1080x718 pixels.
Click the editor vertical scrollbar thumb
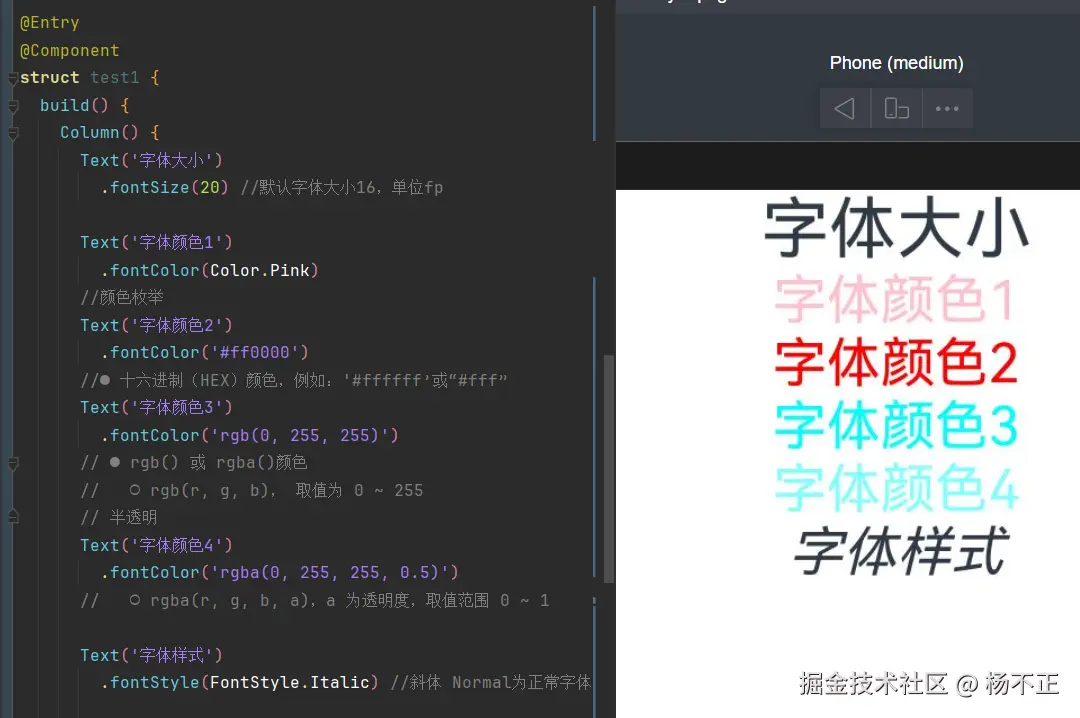pyautogui.click(x=608, y=469)
